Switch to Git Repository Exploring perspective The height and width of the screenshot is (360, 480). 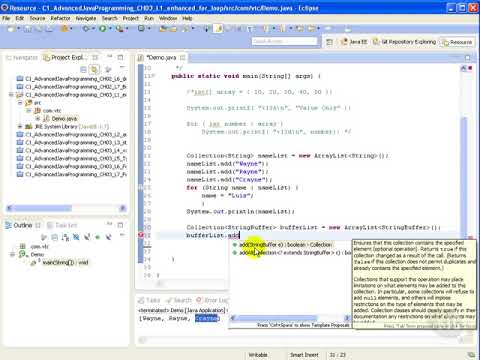(x=404, y=42)
